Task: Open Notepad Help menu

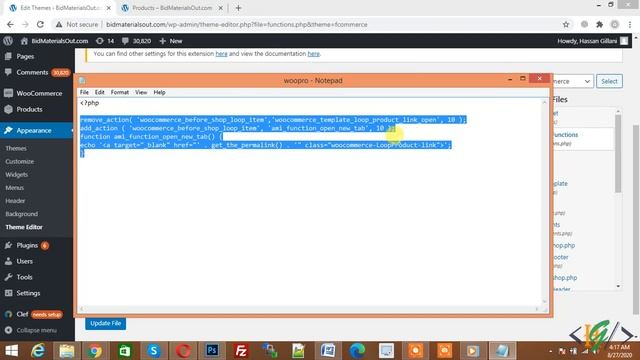Action: [159, 92]
